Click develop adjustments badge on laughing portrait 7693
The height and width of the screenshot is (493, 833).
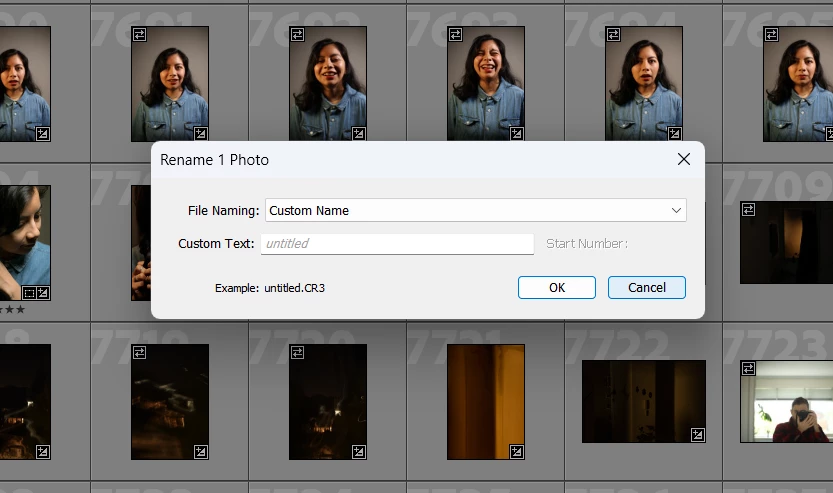[516, 133]
